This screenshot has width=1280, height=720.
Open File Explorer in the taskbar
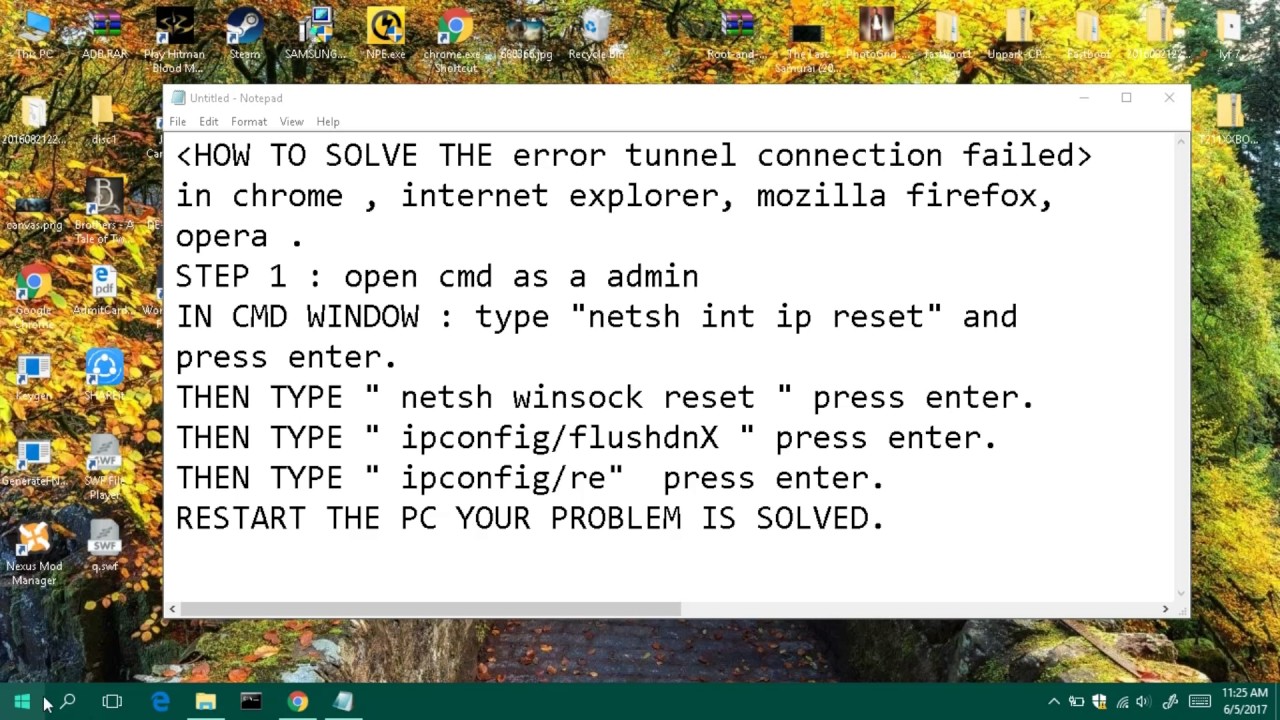[x=205, y=702]
